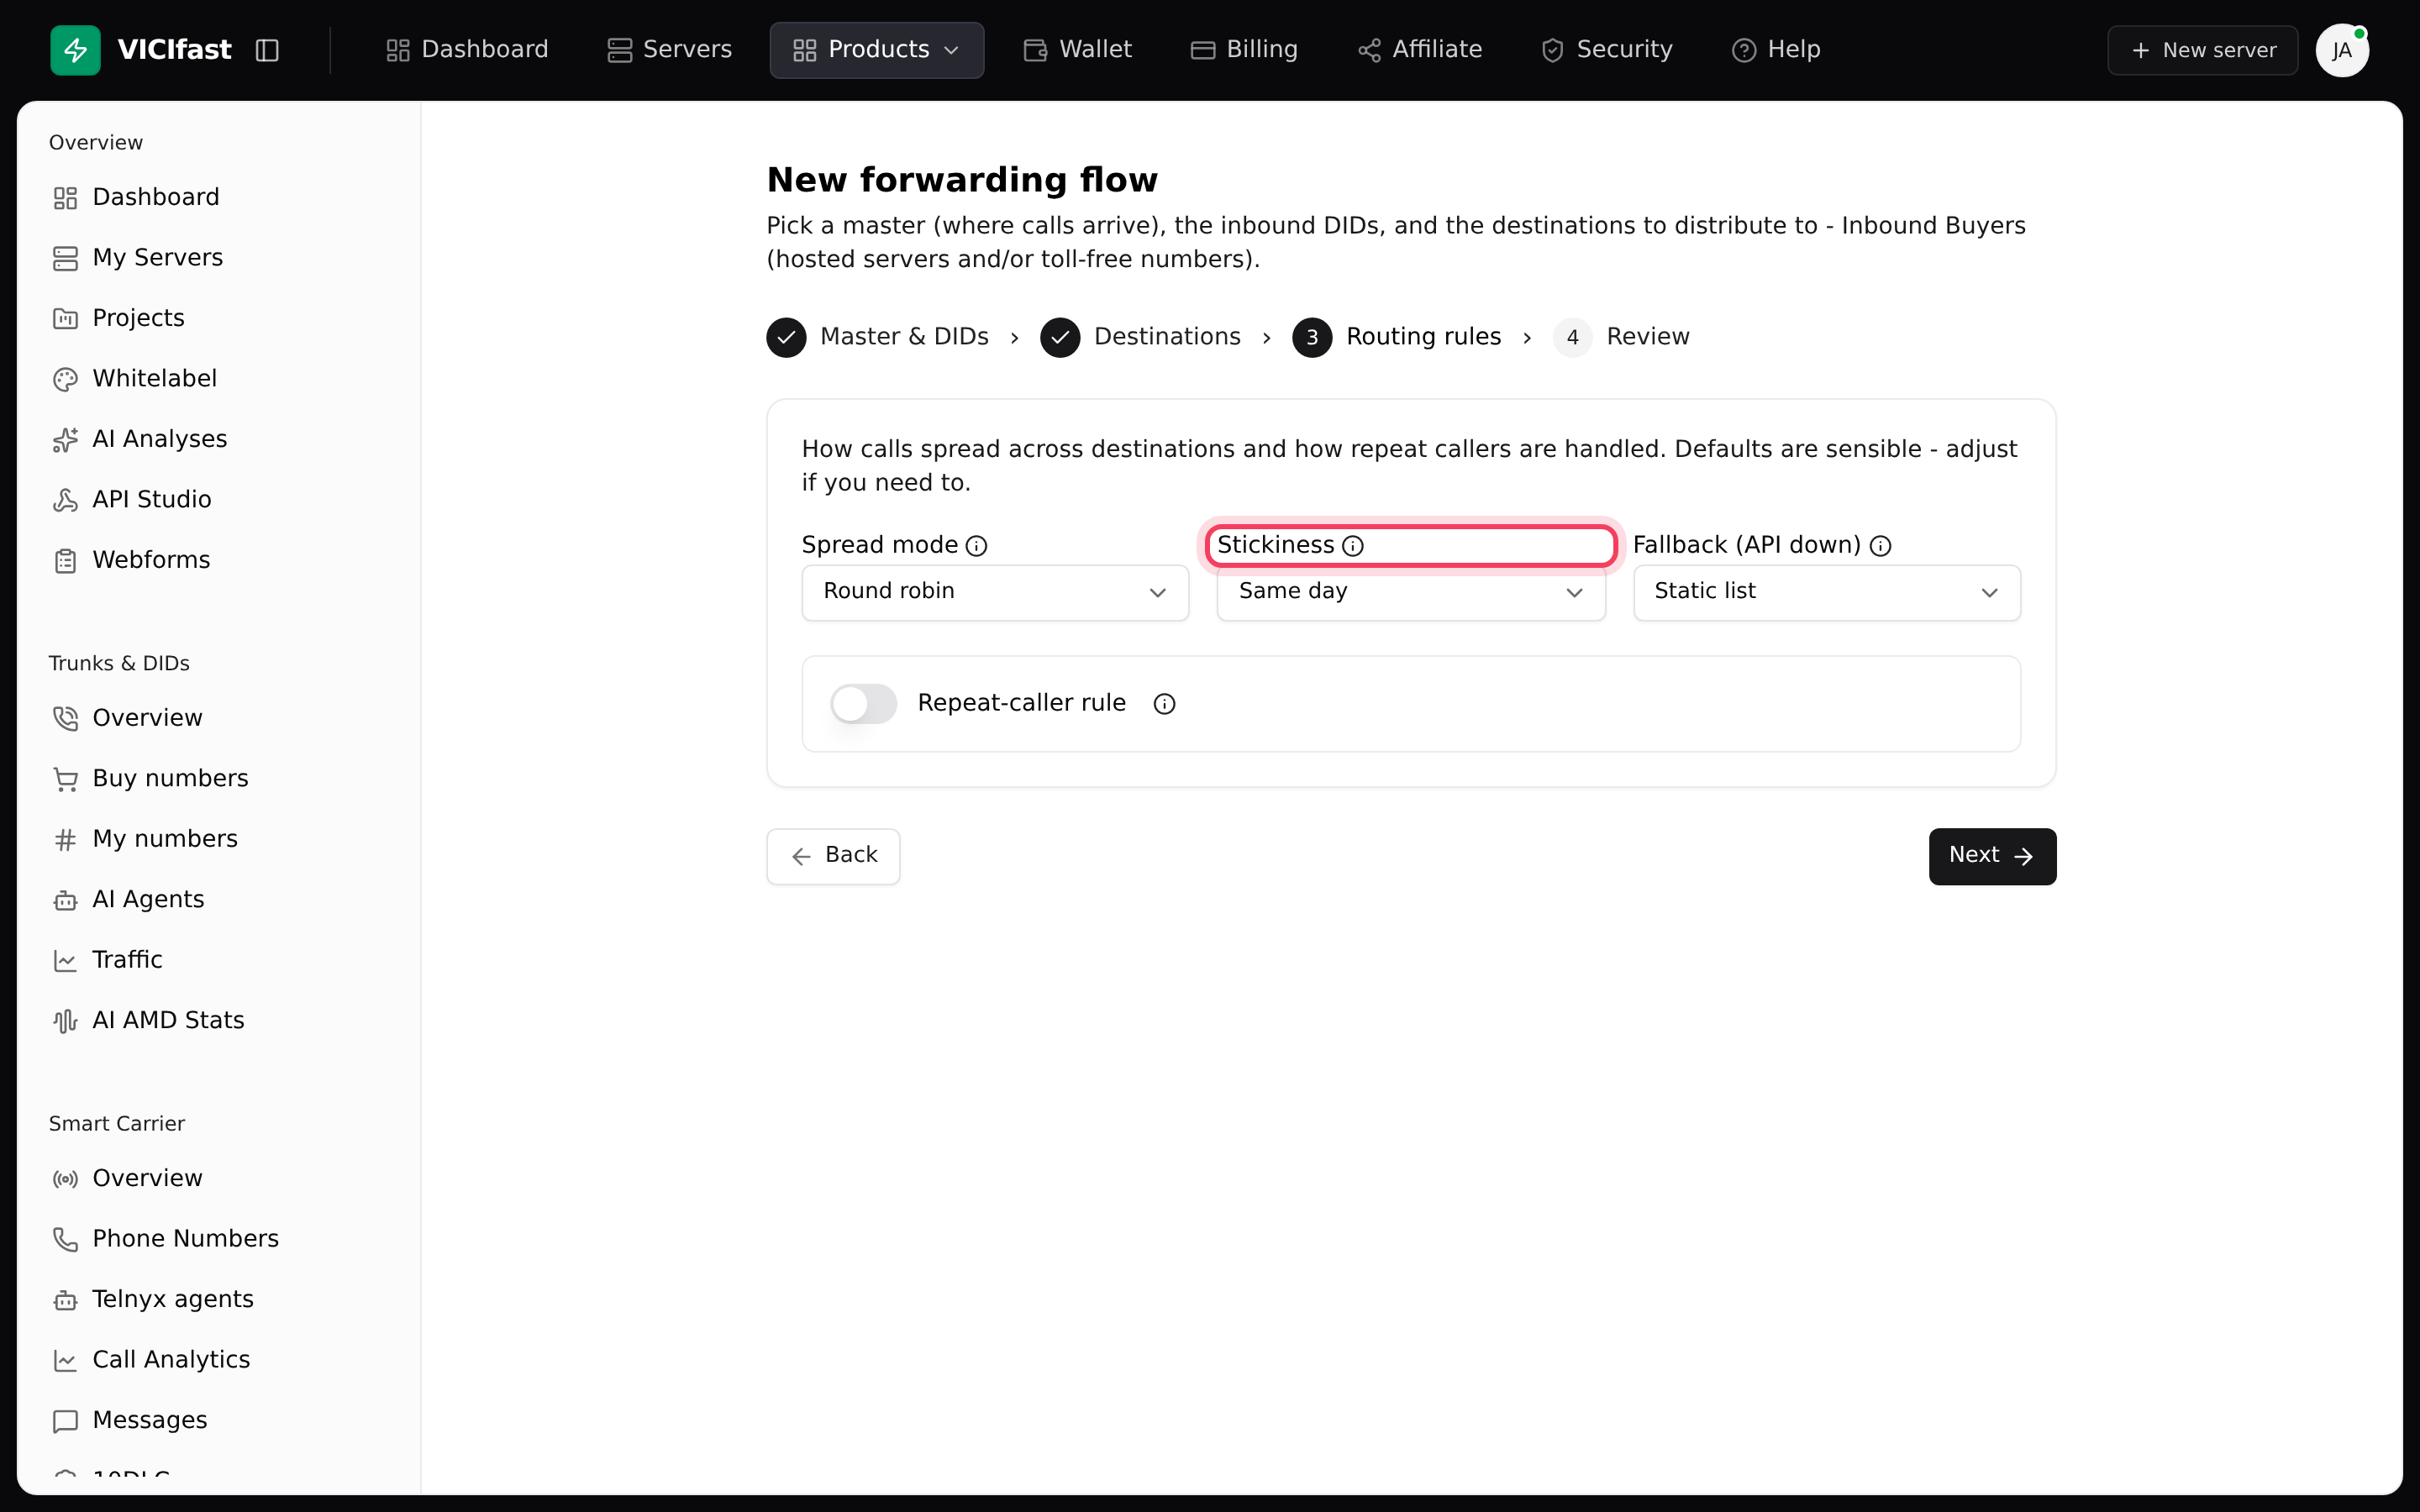This screenshot has width=2420, height=1512.
Task: Open the JA user avatar
Action: (2342, 50)
